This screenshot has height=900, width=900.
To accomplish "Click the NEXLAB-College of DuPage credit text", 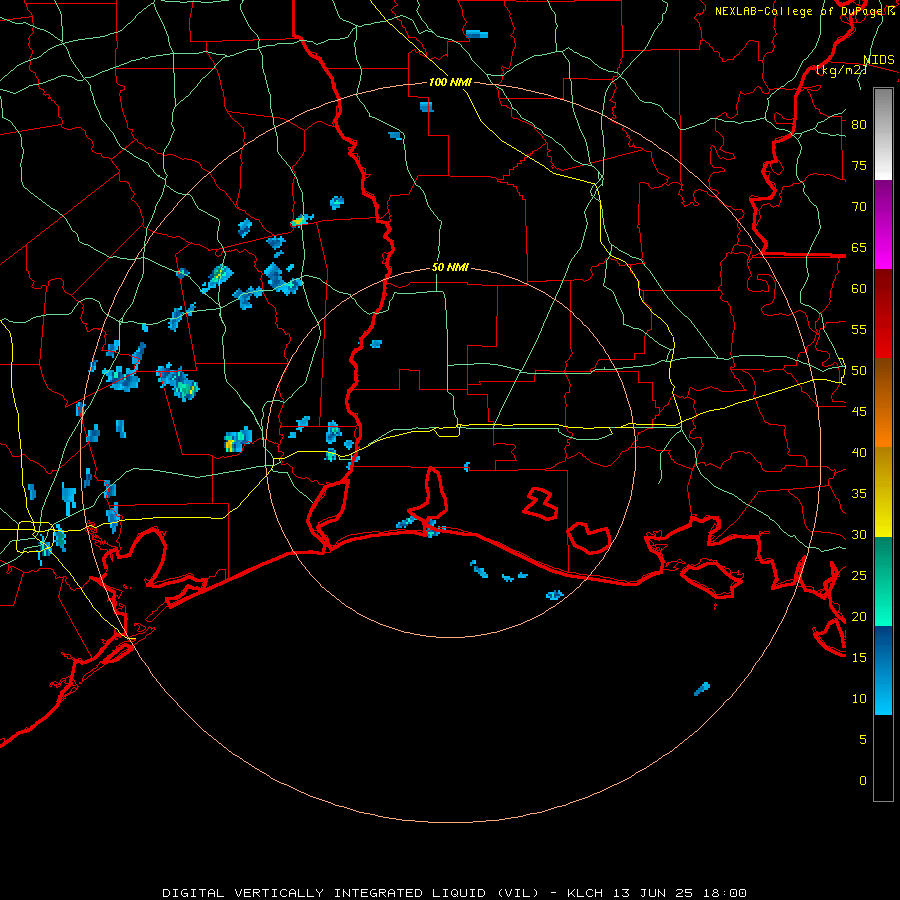I will click(805, 11).
